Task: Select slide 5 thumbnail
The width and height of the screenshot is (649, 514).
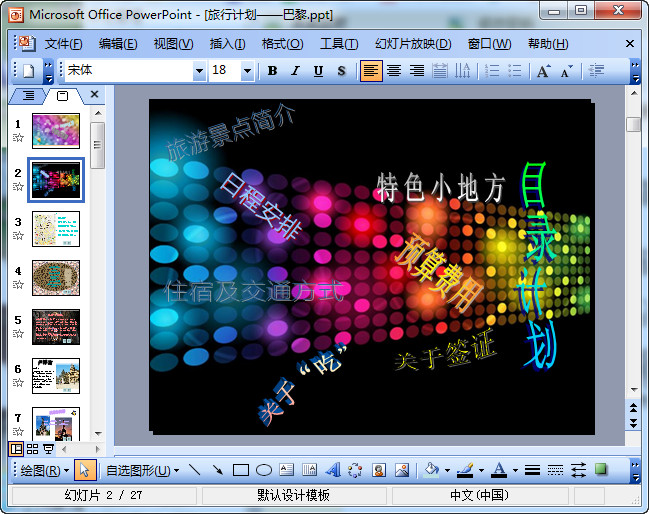Action: pos(56,327)
